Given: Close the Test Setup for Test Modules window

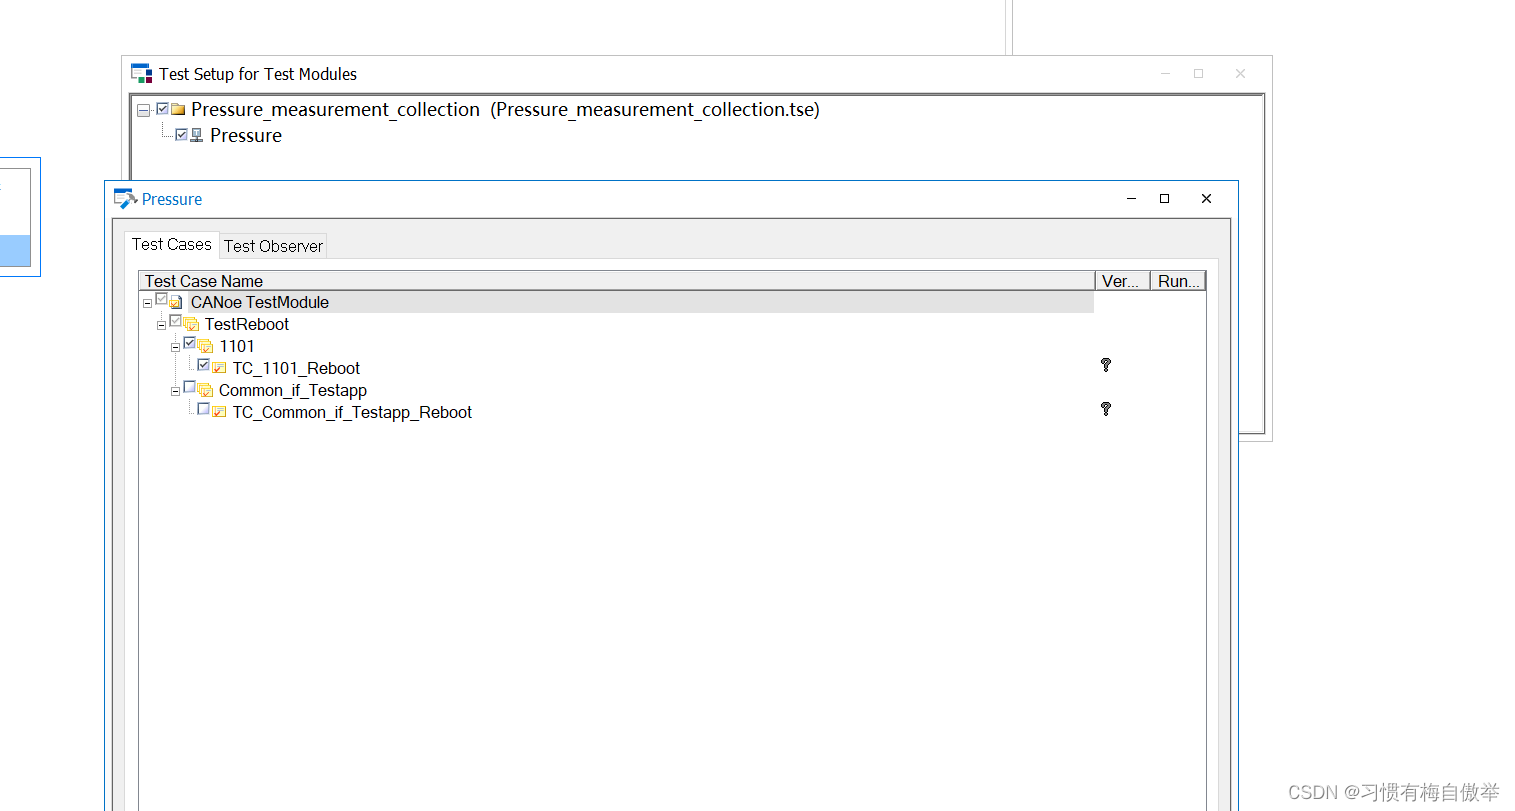Looking at the screenshot, I should pyautogui.click(x=1240, y=73).
